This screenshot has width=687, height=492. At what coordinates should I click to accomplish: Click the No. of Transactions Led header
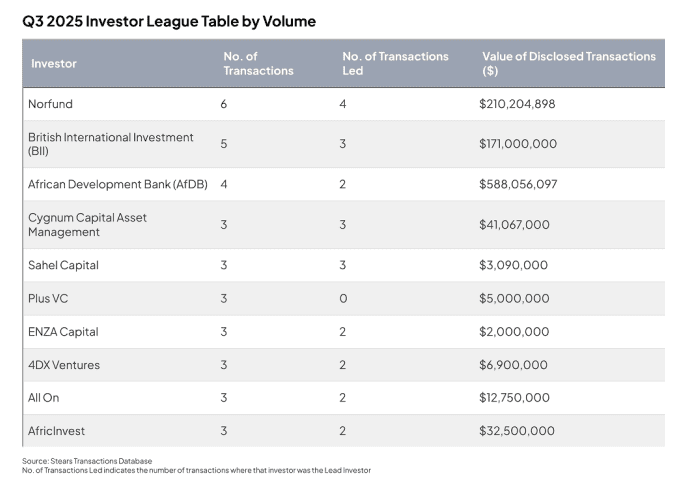pos(395,64)
